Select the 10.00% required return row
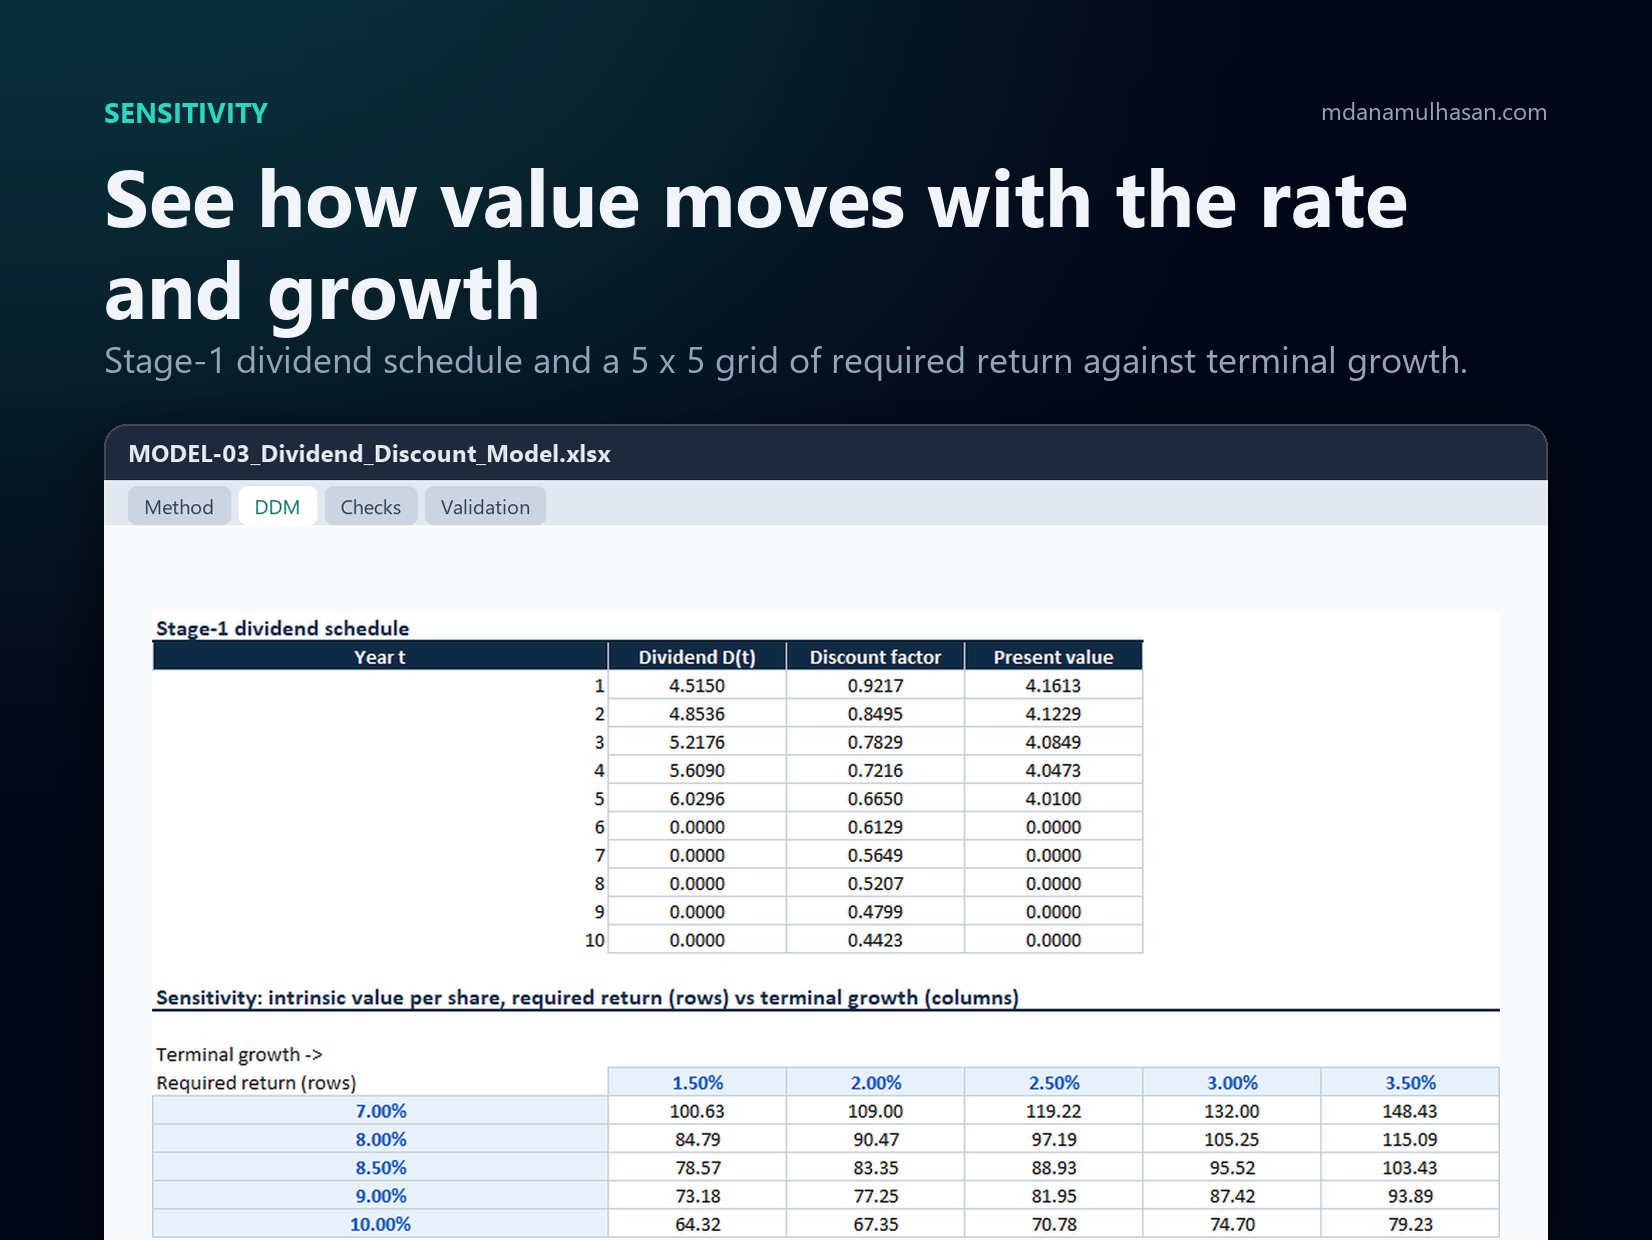 pos(380,1224)
